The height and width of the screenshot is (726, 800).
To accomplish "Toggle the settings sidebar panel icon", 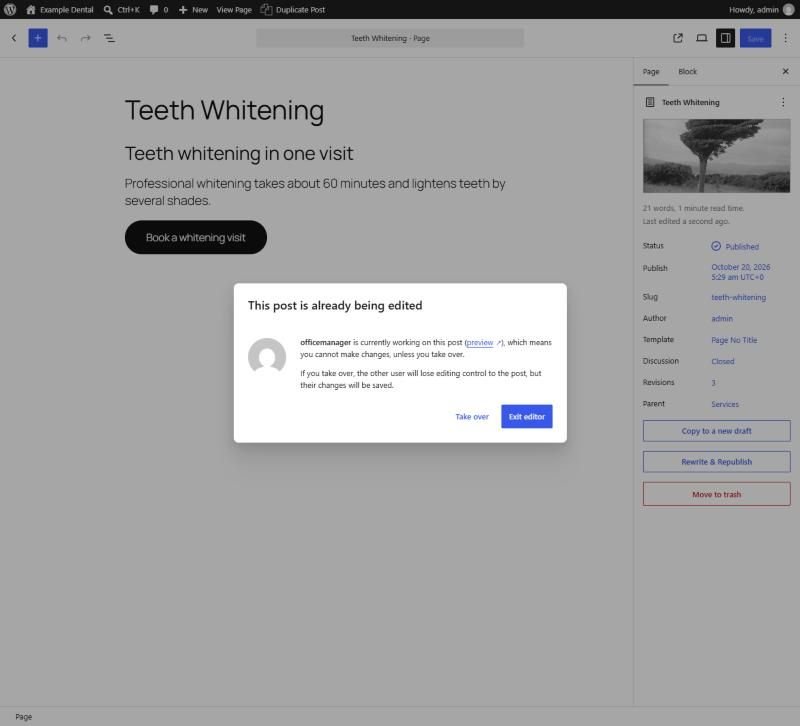I will (725, 38).
